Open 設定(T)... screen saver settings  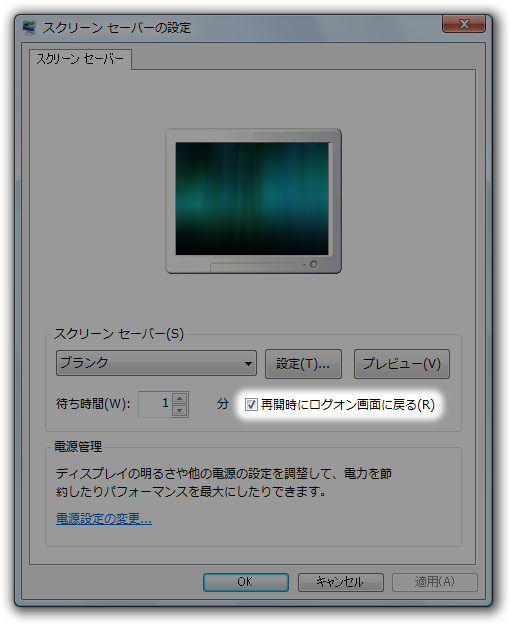pos(303,364)
